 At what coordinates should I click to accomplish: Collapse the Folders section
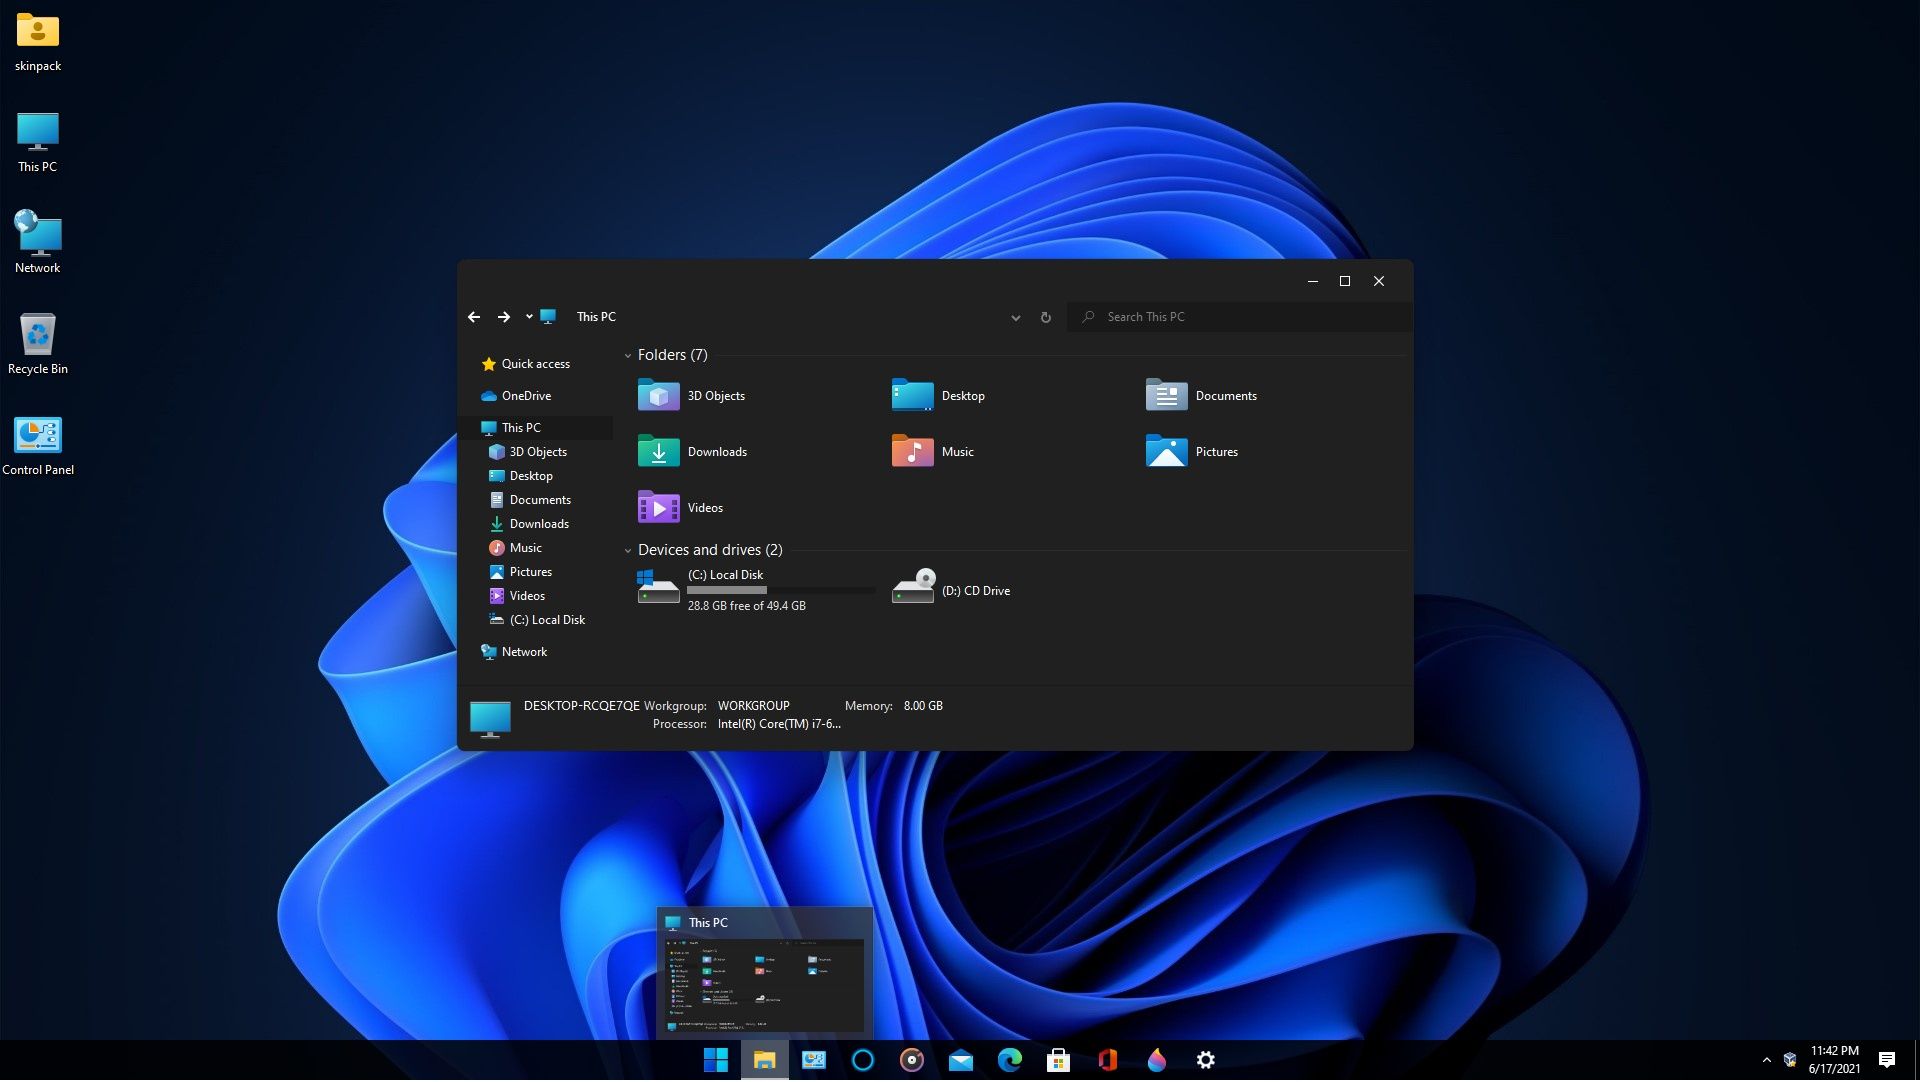[628, 355]
